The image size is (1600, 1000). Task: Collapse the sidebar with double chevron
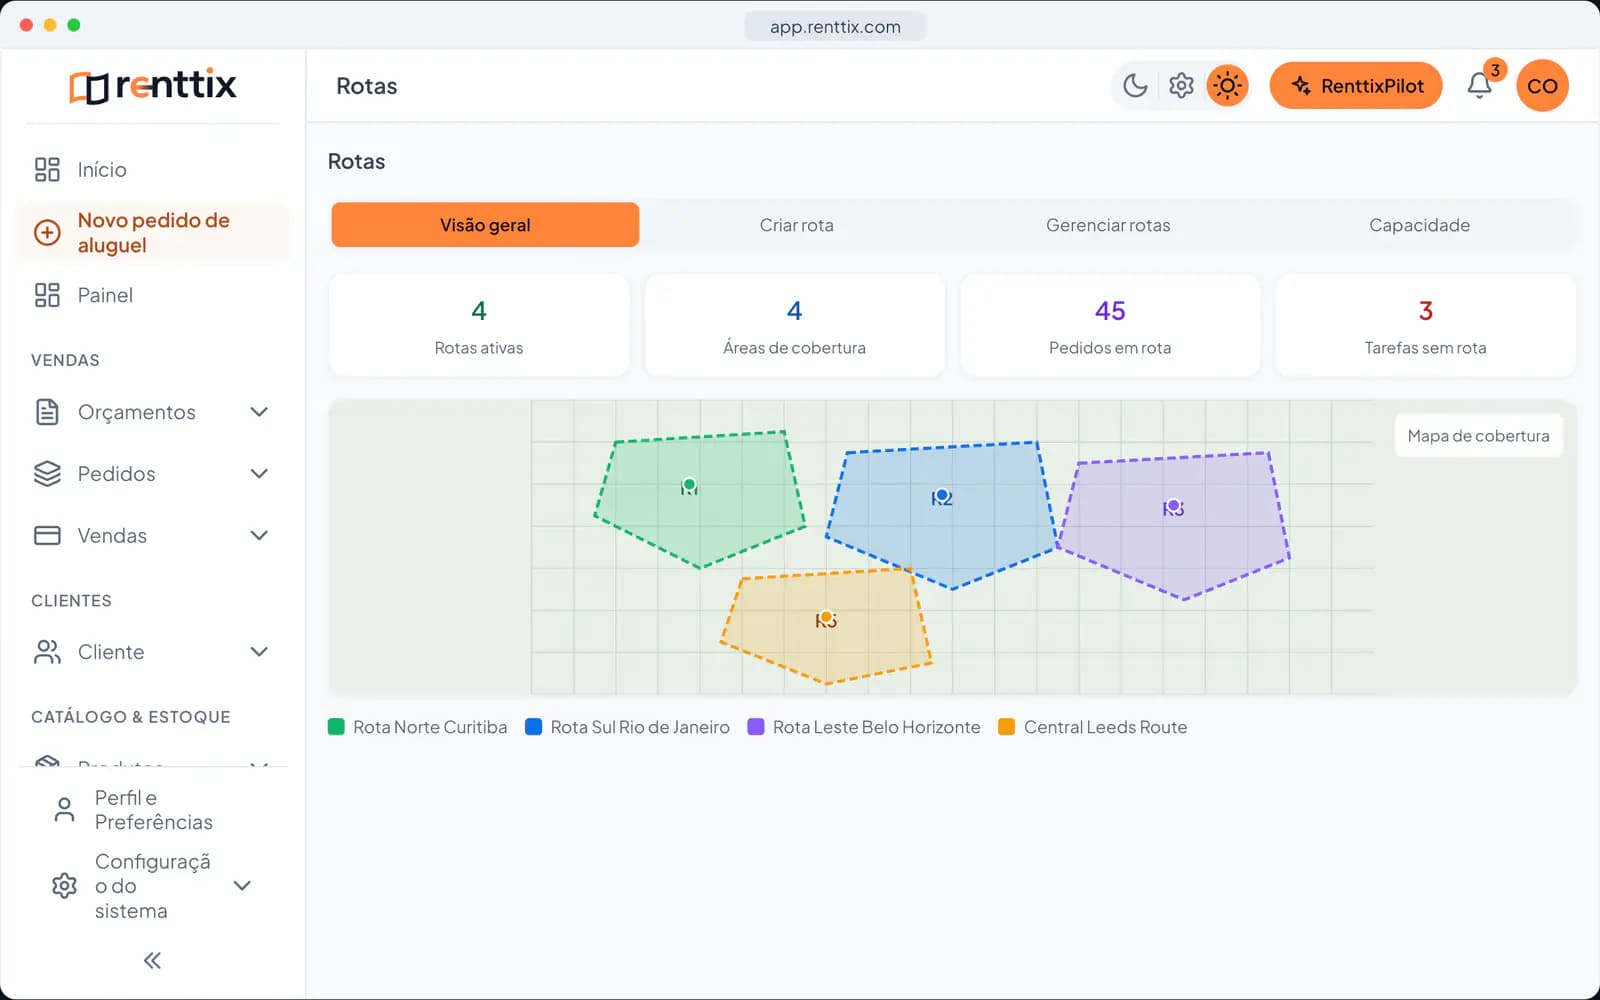click(x=152, y=961)
